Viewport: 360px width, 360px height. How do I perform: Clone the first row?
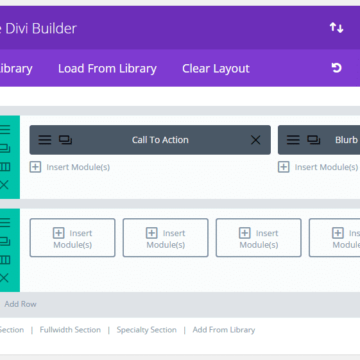(x=5, y=148)
